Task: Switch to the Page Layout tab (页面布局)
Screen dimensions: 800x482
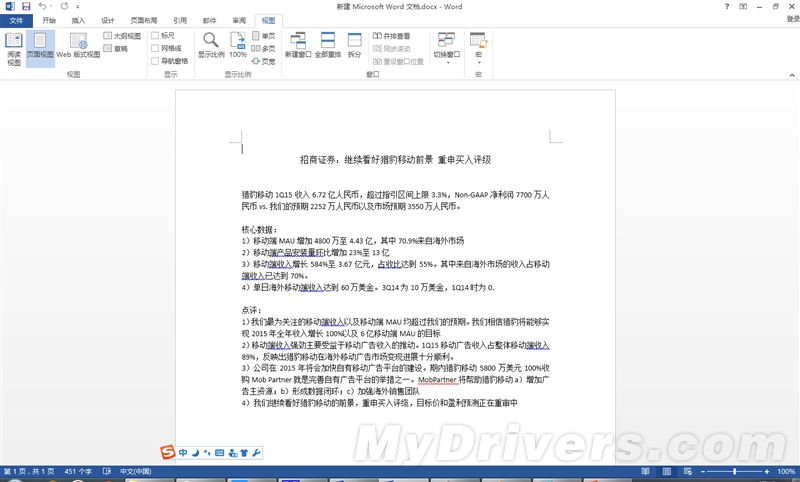Action: 144,20
